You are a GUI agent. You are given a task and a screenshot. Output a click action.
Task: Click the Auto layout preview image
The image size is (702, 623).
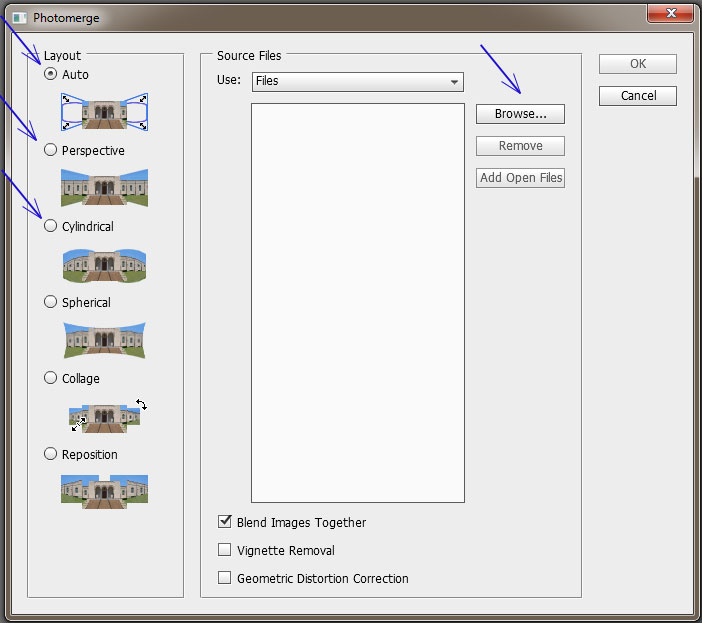104,112
